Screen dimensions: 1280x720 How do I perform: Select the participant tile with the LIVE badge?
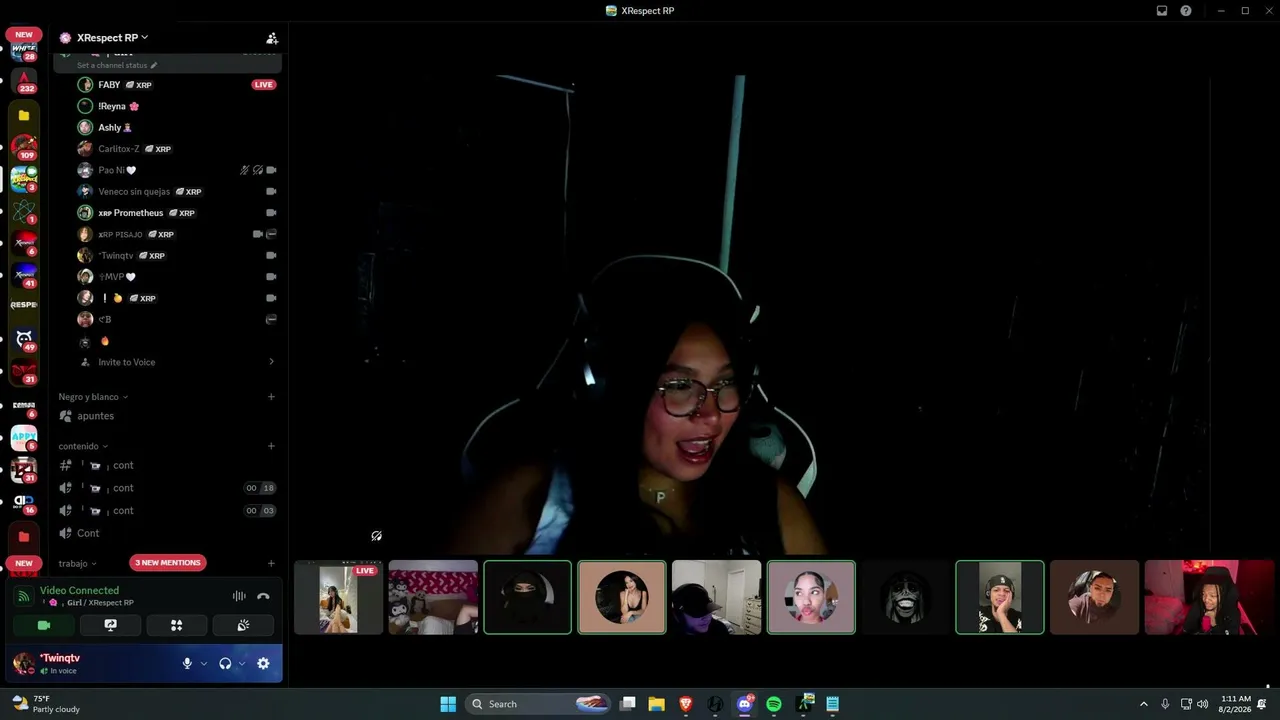338,597
